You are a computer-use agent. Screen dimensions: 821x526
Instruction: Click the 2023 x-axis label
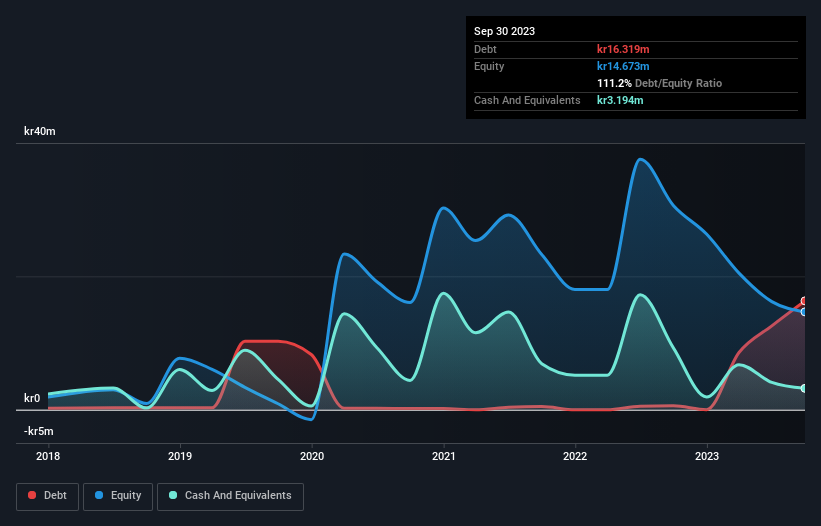tap(707, 456)
